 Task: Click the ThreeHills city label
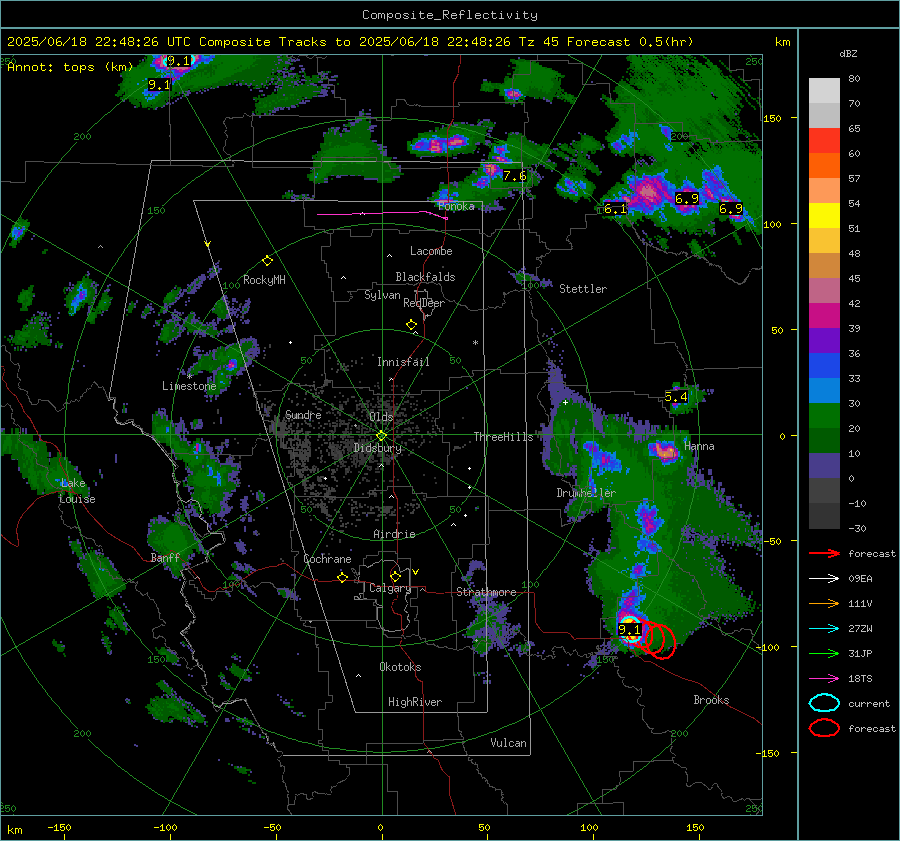point(503,437)
